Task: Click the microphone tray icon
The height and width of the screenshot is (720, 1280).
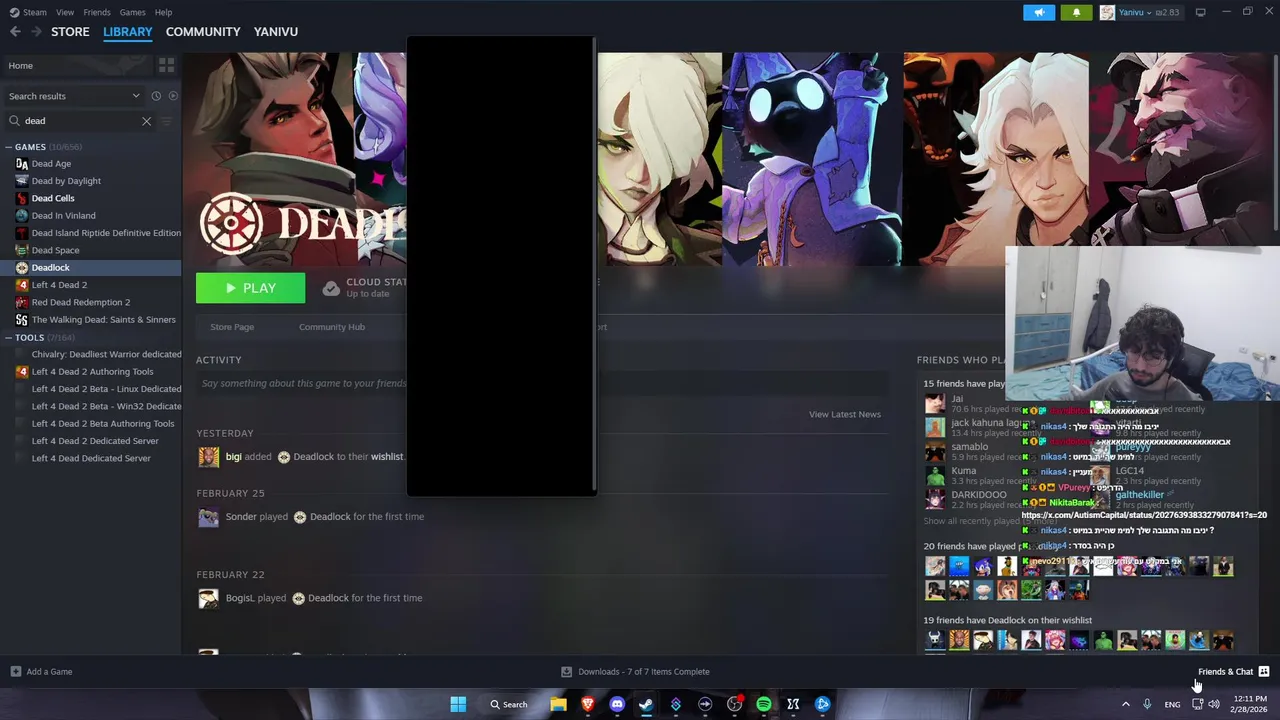Action: tap(1147, 704)
